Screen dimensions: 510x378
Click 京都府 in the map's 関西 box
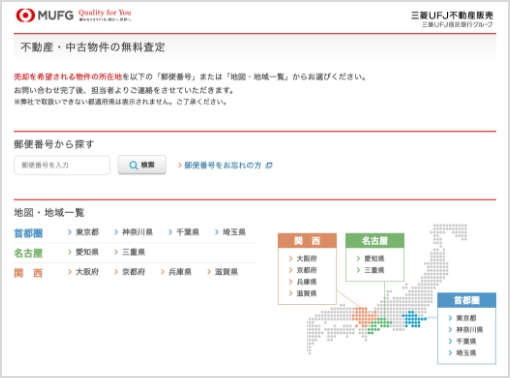click(x=307, y=270)
